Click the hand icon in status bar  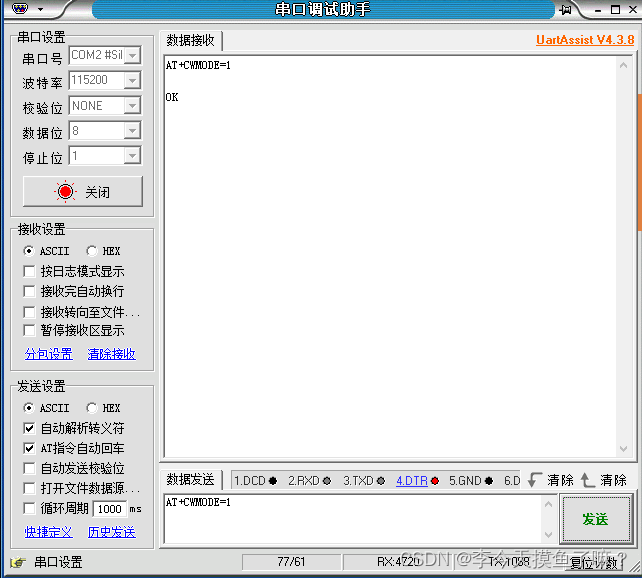click(18, 562)
